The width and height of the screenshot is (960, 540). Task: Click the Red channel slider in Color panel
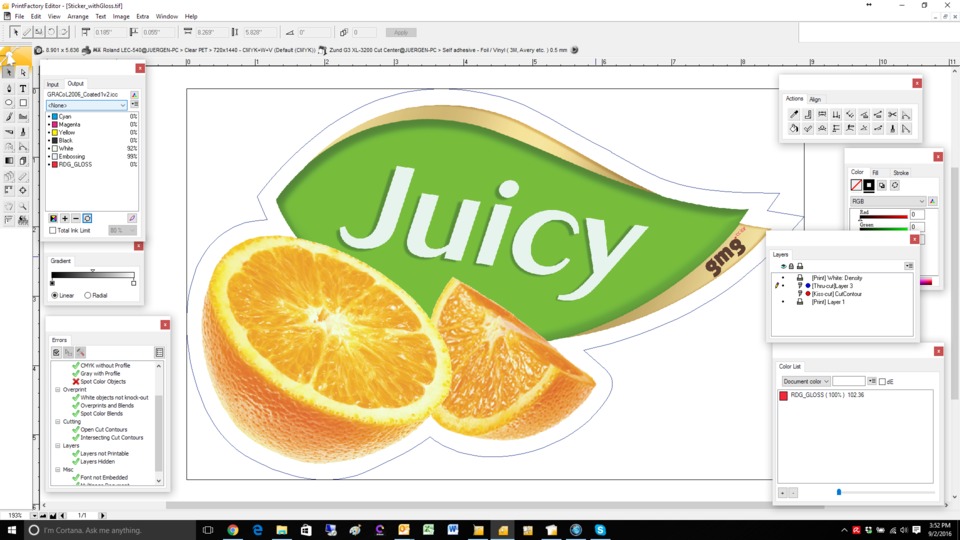pos(884,217)
